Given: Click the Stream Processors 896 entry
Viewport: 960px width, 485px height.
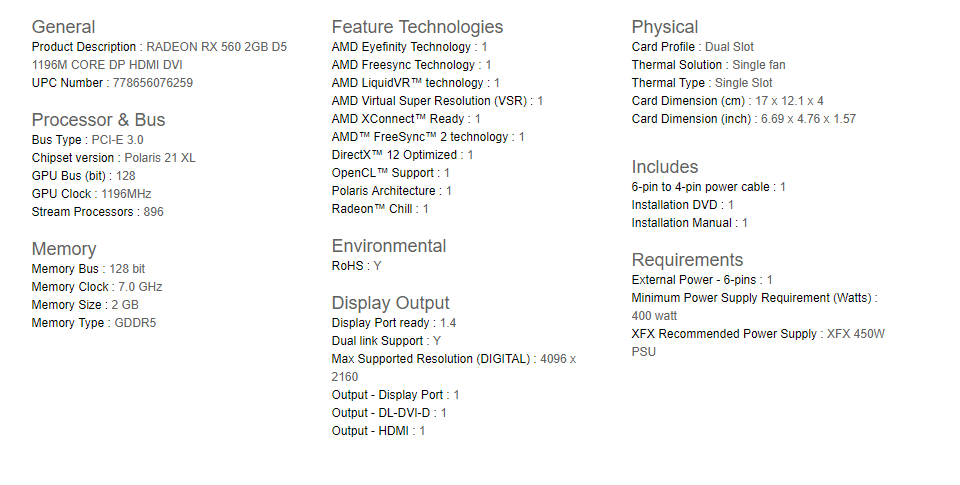Looking at the screenshot, I should [x=97, y=212].
